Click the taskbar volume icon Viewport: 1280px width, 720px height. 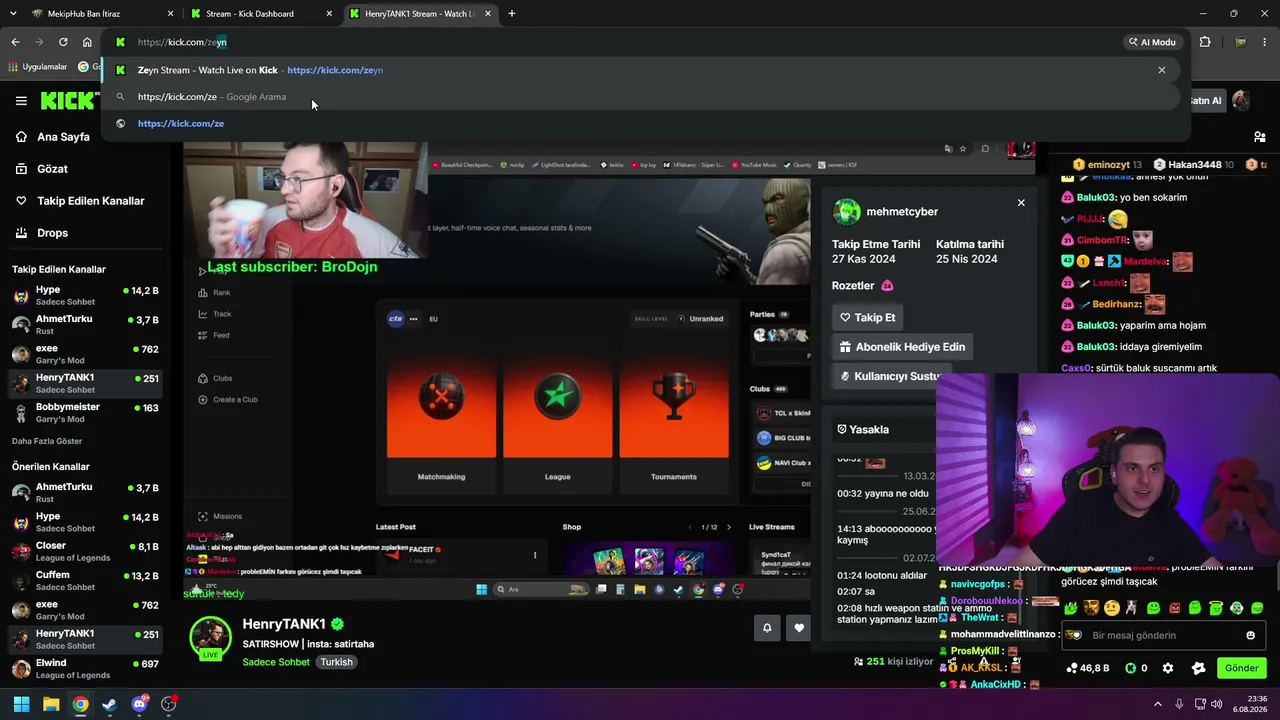pos(1216,704)
